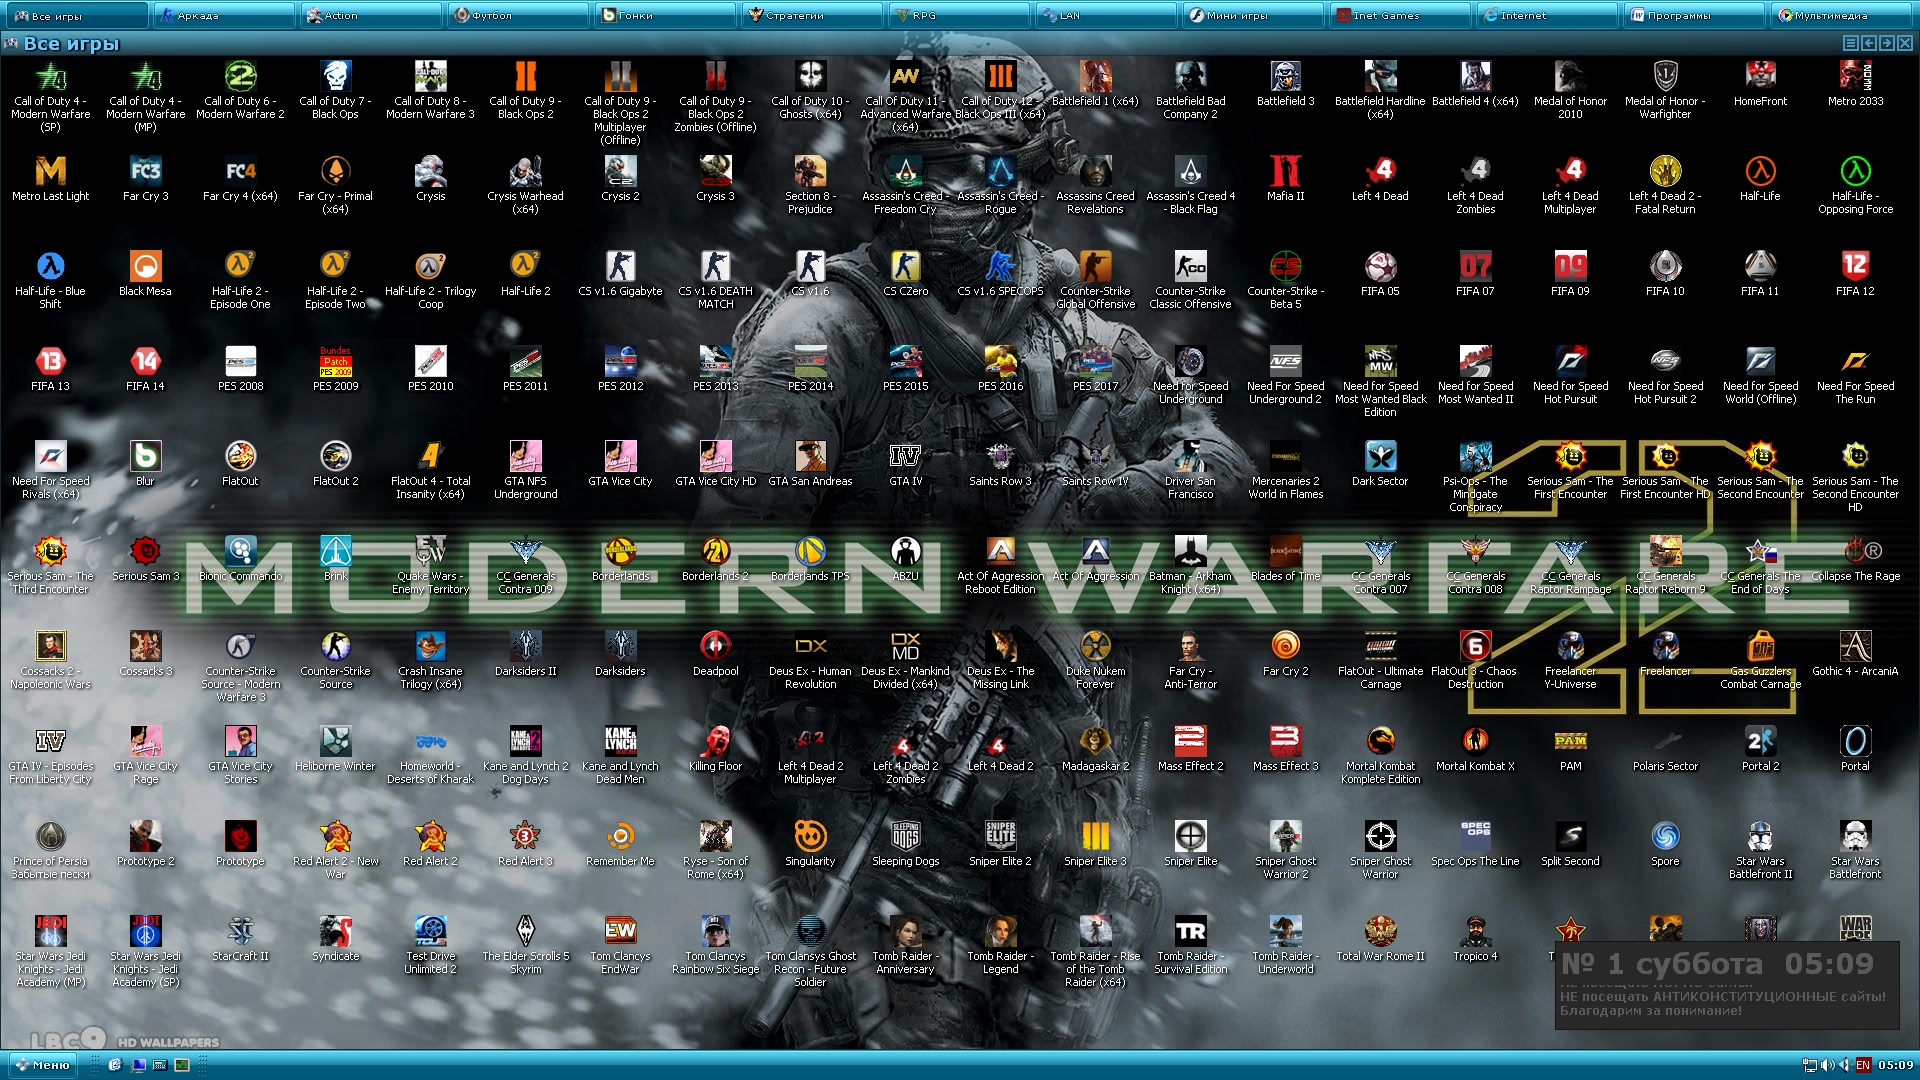Open FIFA 12 icon
The height and width of the screenshot is (1080, 1920).
(1855, 267)
